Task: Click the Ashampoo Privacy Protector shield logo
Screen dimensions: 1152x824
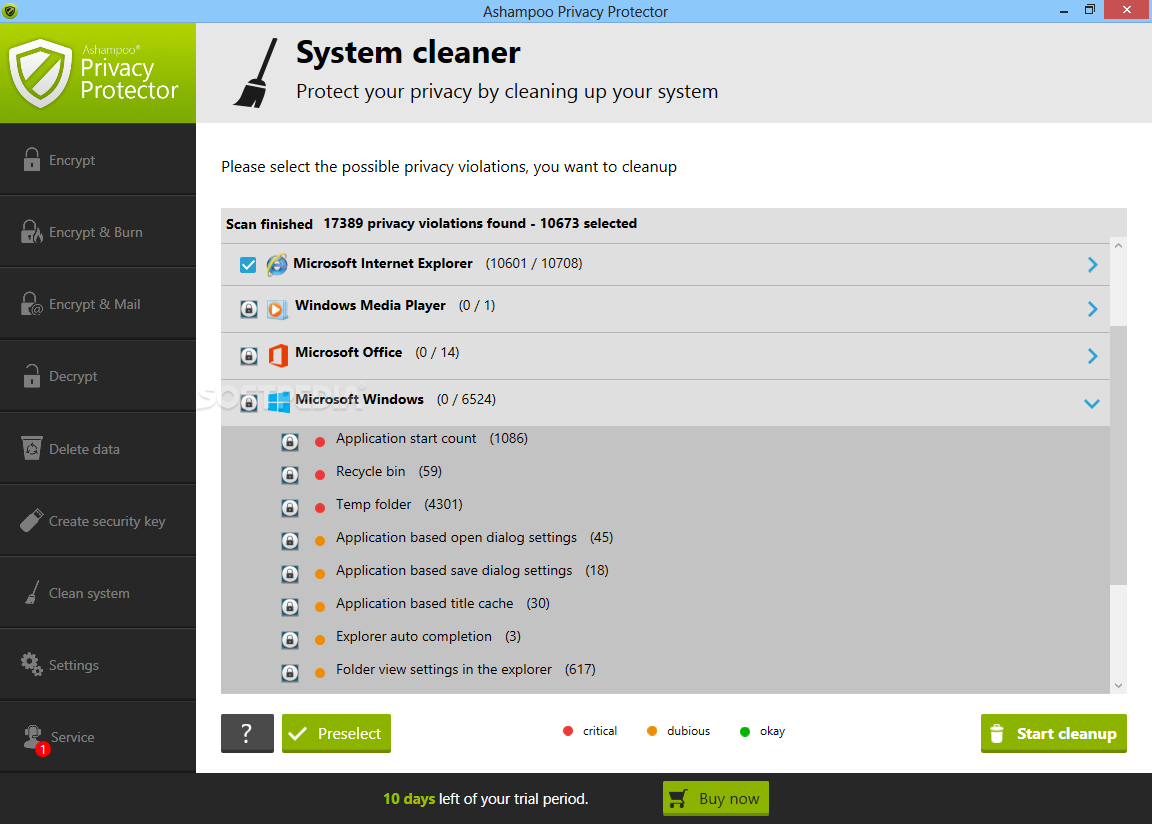Action: click(40, 73)
